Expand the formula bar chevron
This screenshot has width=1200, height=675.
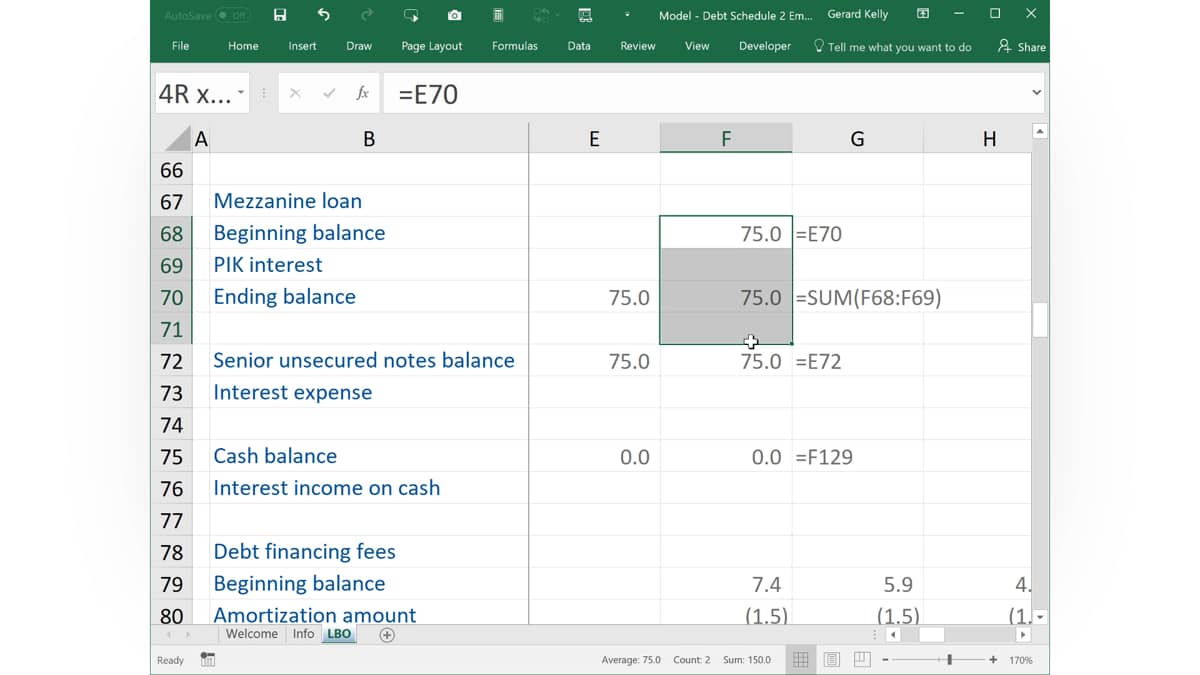click(x=1036, y=93)
